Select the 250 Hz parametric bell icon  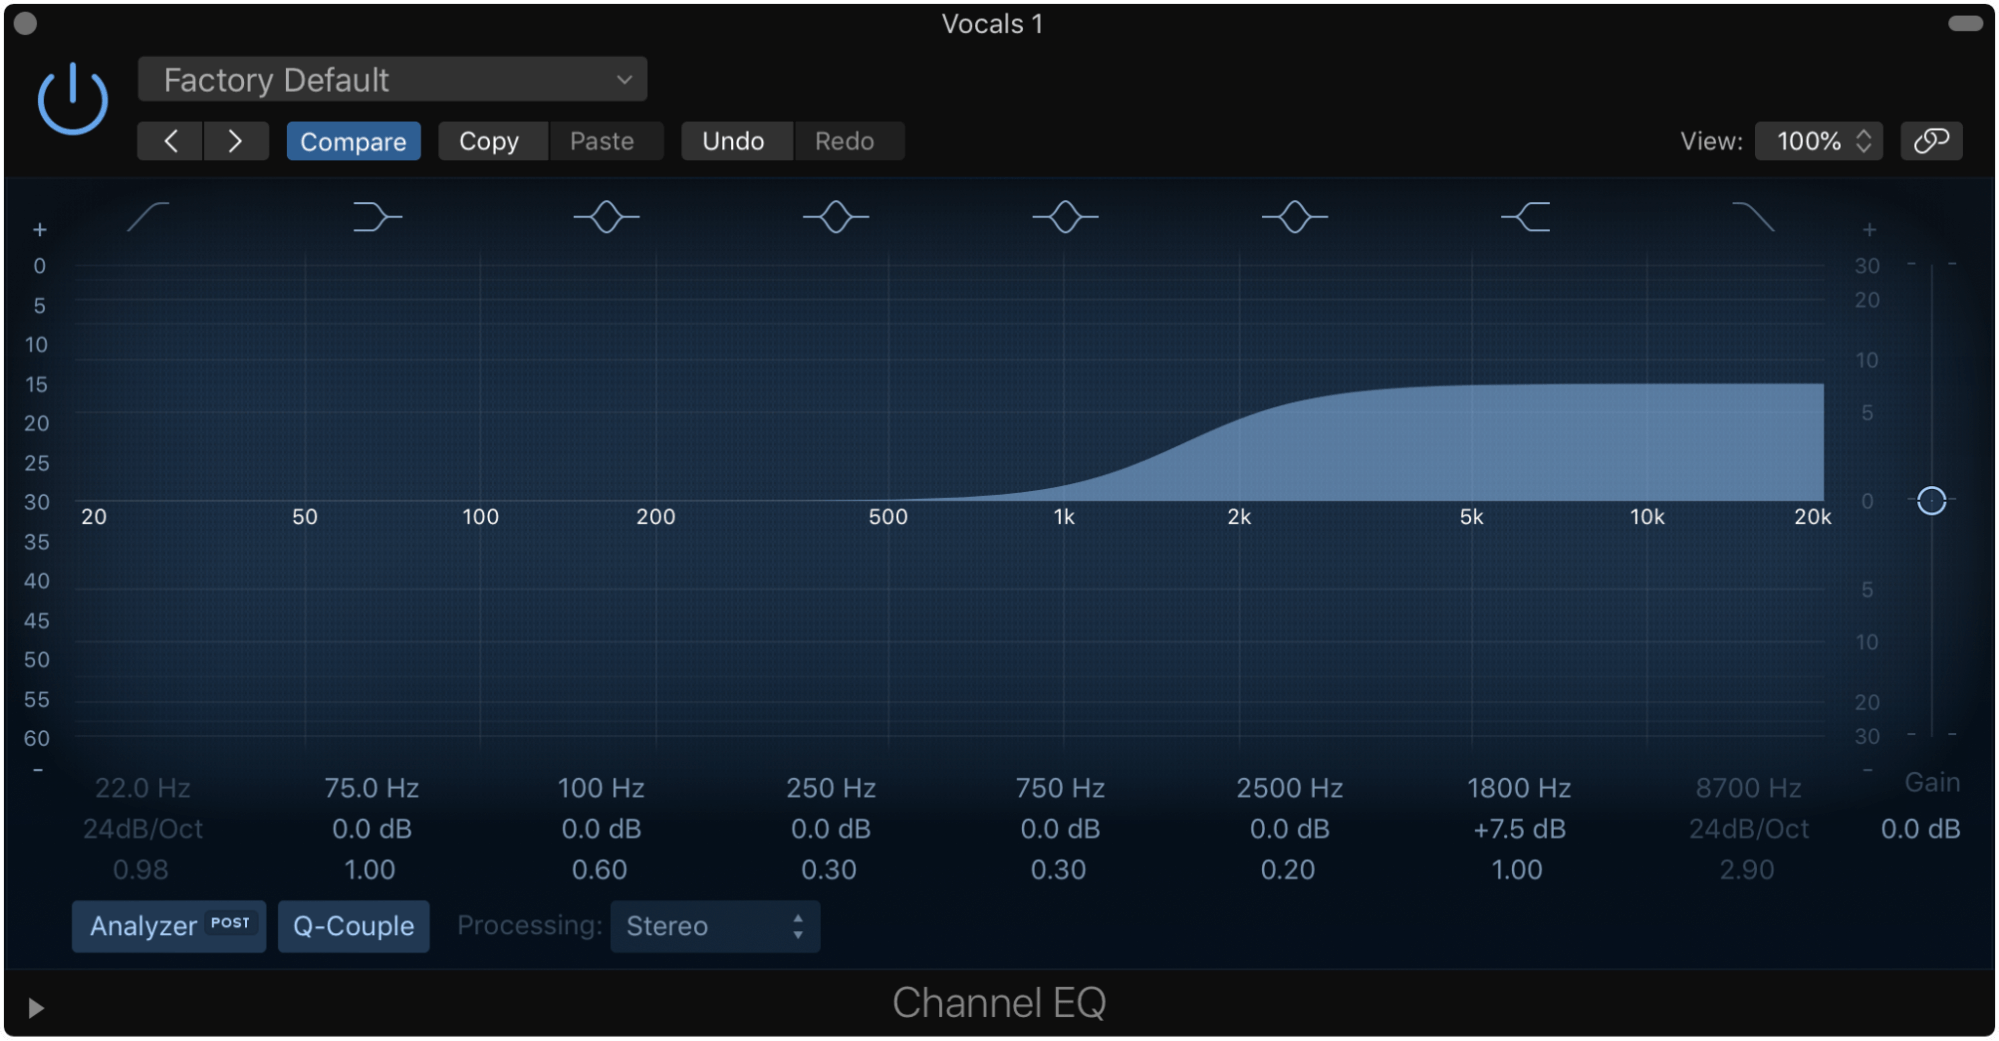(x=836, y=217)
